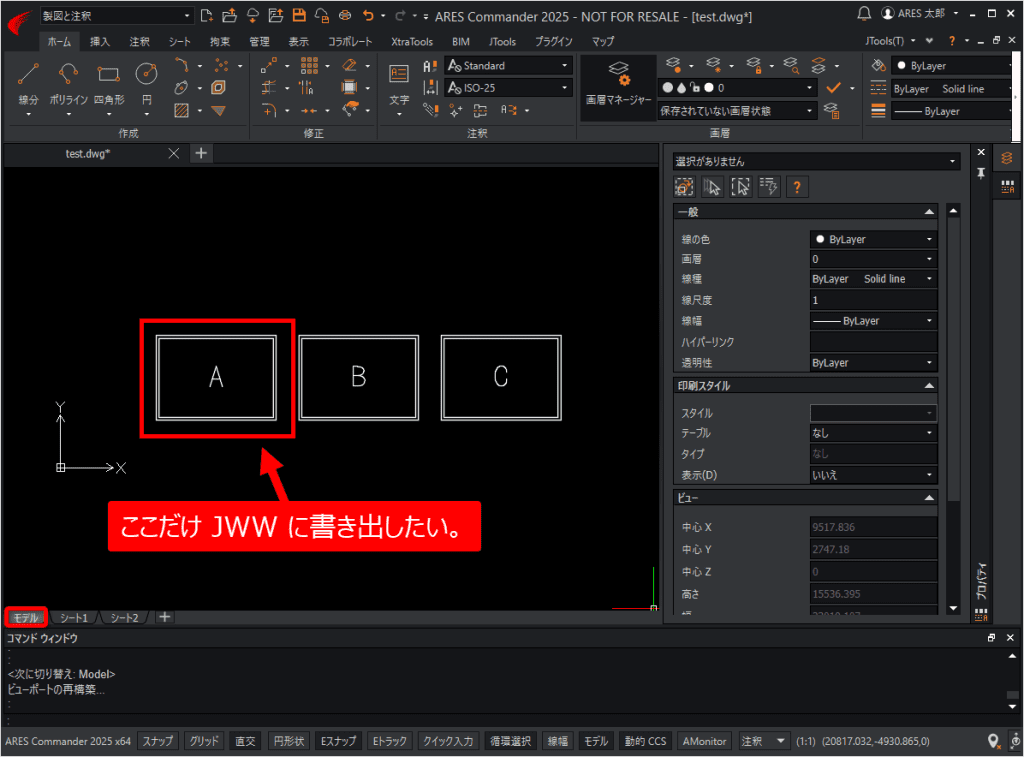Click the notification bell icon
1024x757 pixels.
[x=864, y=13]
